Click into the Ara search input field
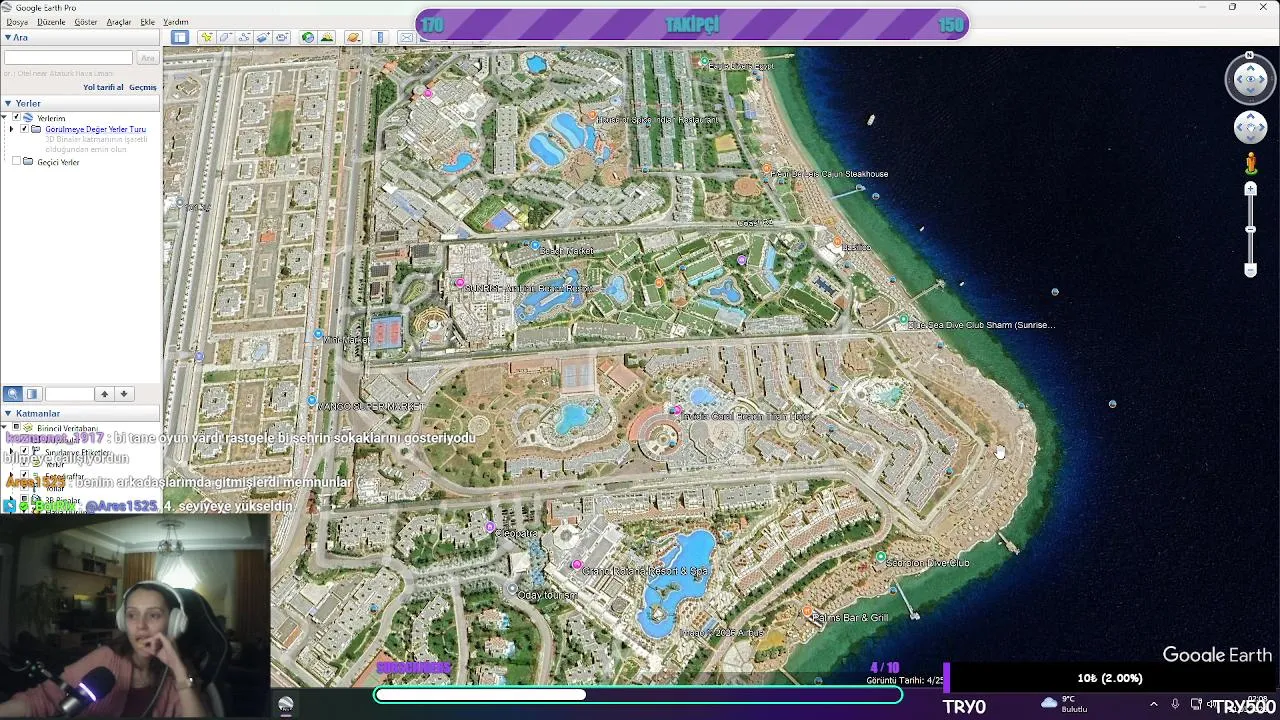The width and height of the screenshot is (1280, 720). click(68, 58)
